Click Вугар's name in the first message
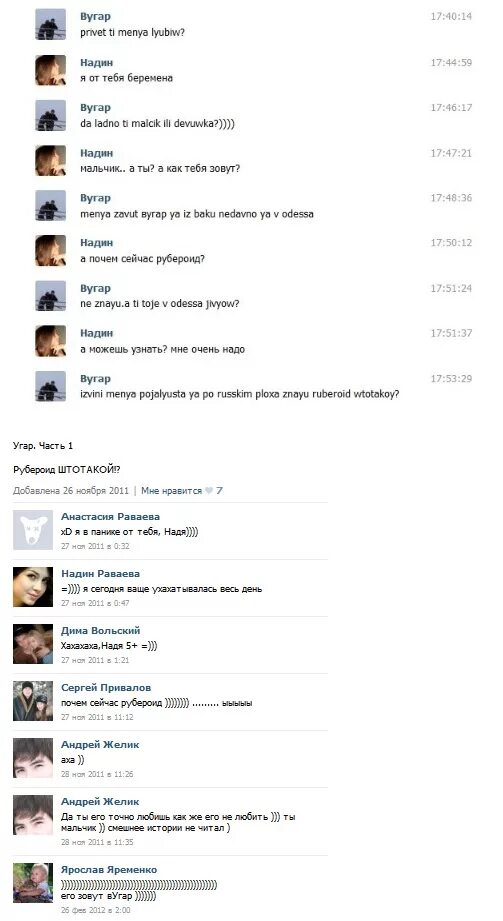 point(95,16)
